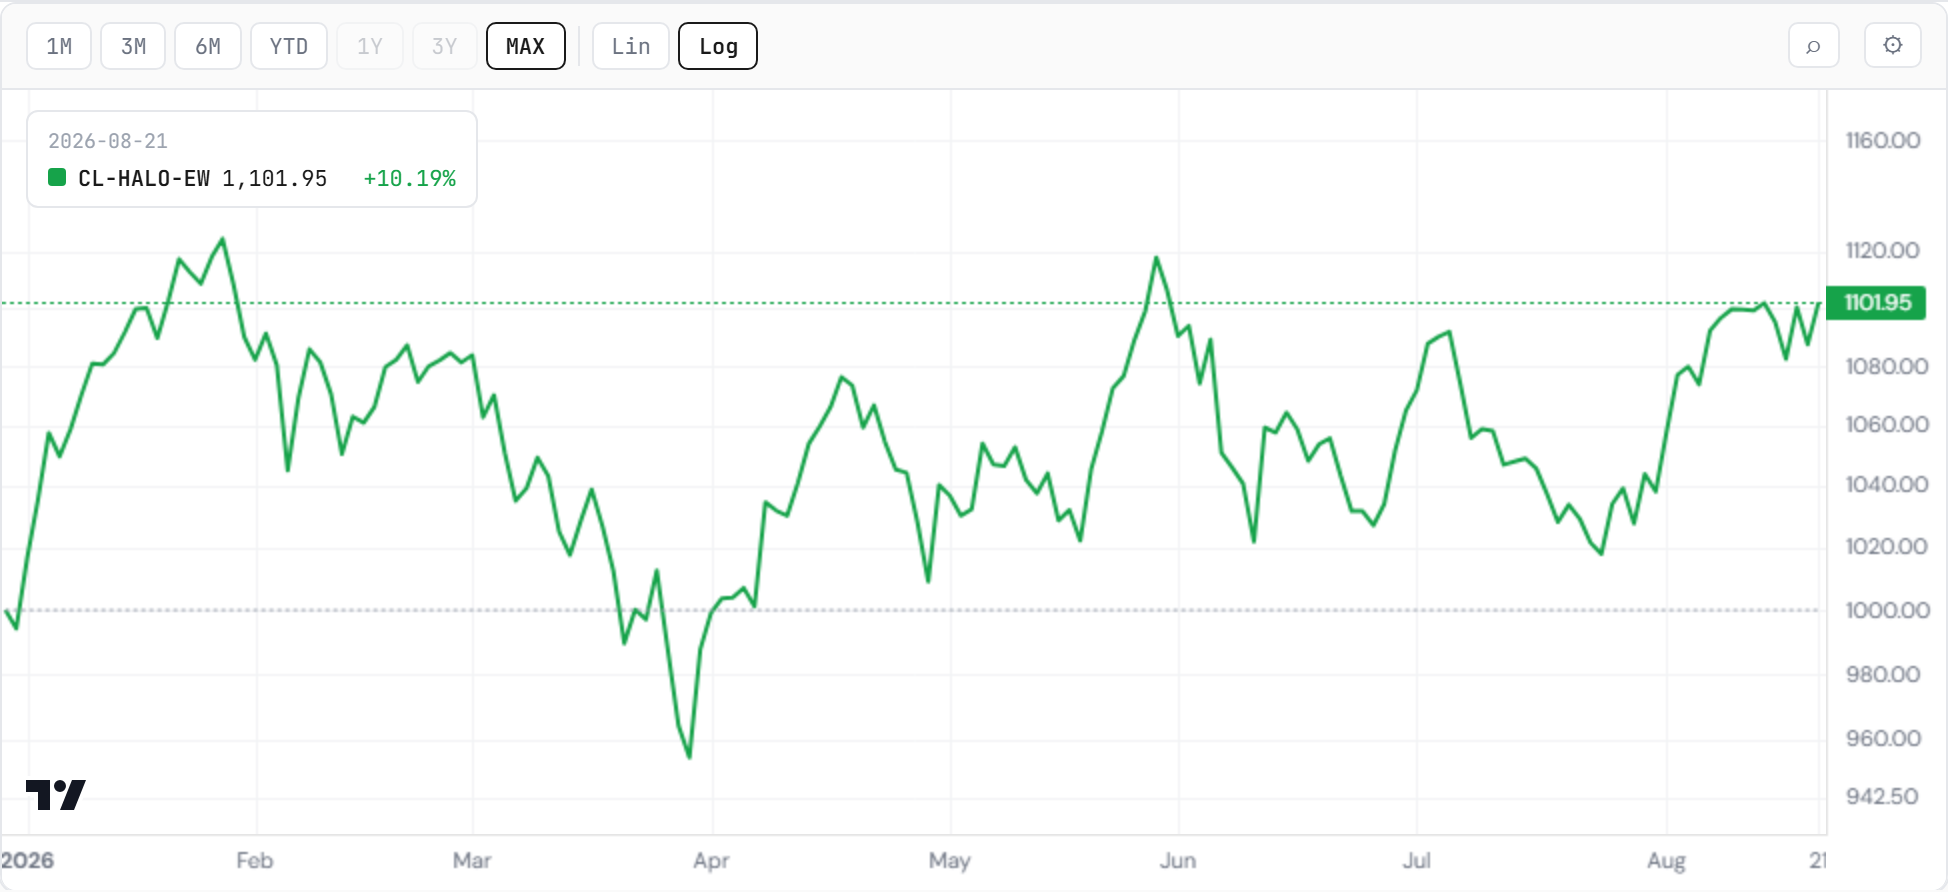Screen dimensions: 1948x892
Task: Click the 1120.00 price axis label
Action: tap(1883, 251)
